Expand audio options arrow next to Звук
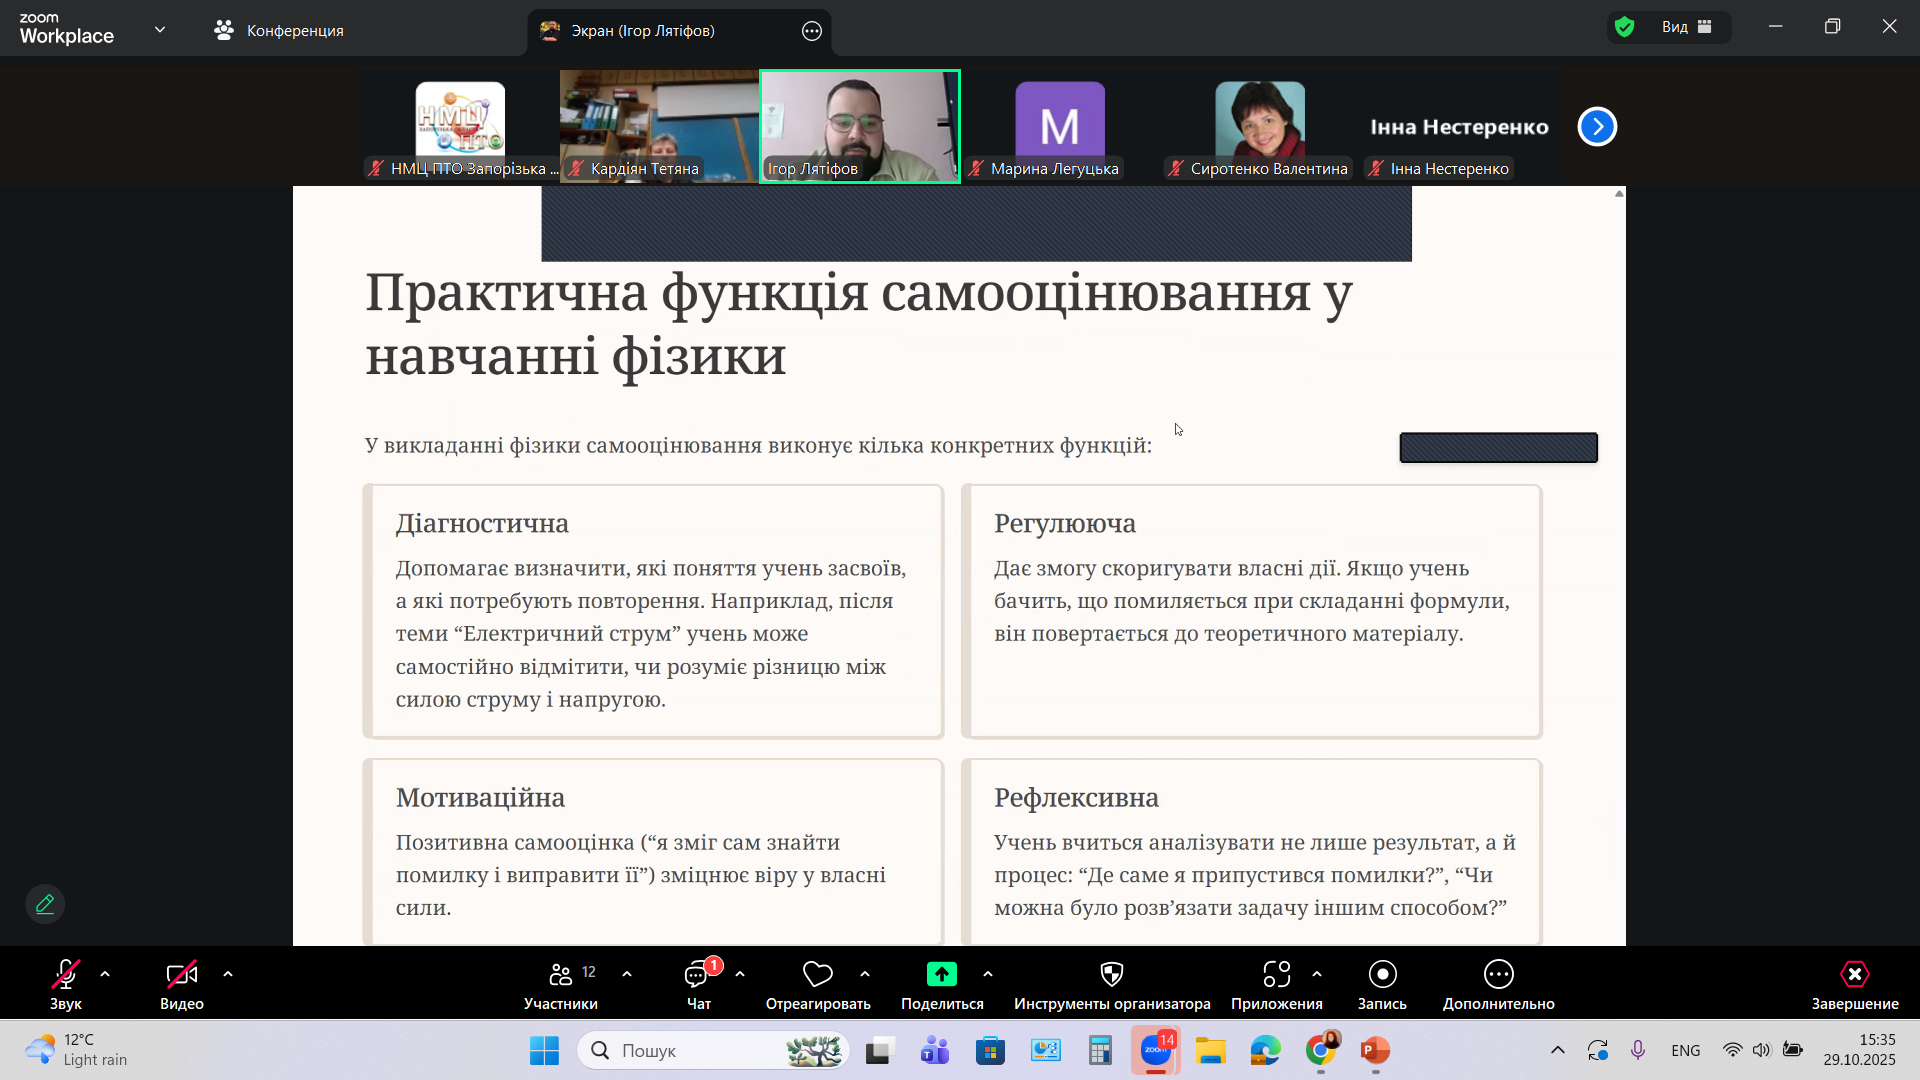This screenshot has width=1920, height=1080. 105,974
